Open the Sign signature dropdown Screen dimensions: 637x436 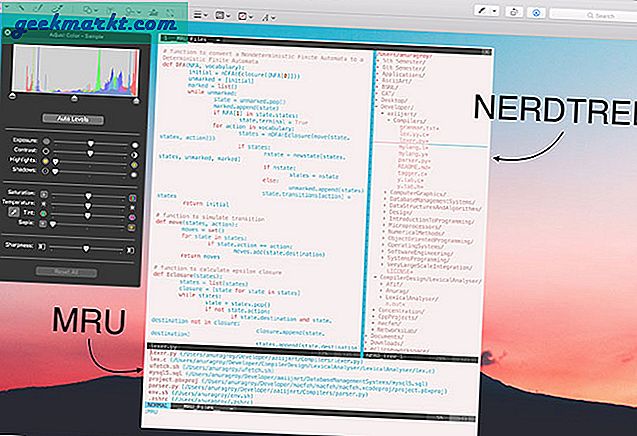click(133, 11)
